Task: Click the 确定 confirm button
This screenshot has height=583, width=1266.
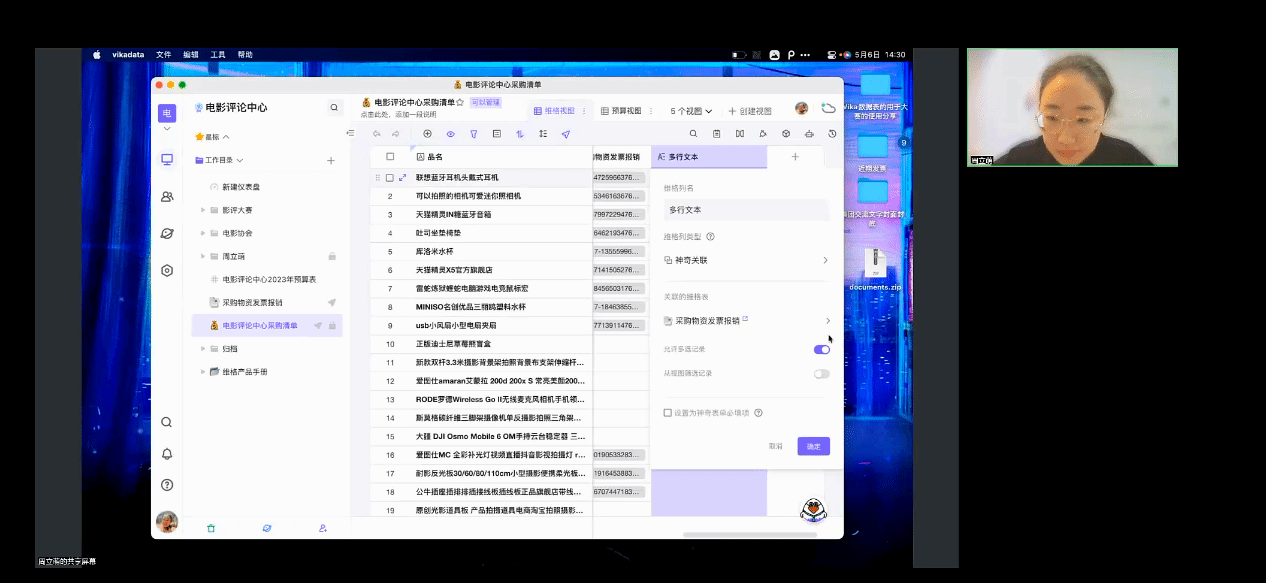Action: point(813,446)
